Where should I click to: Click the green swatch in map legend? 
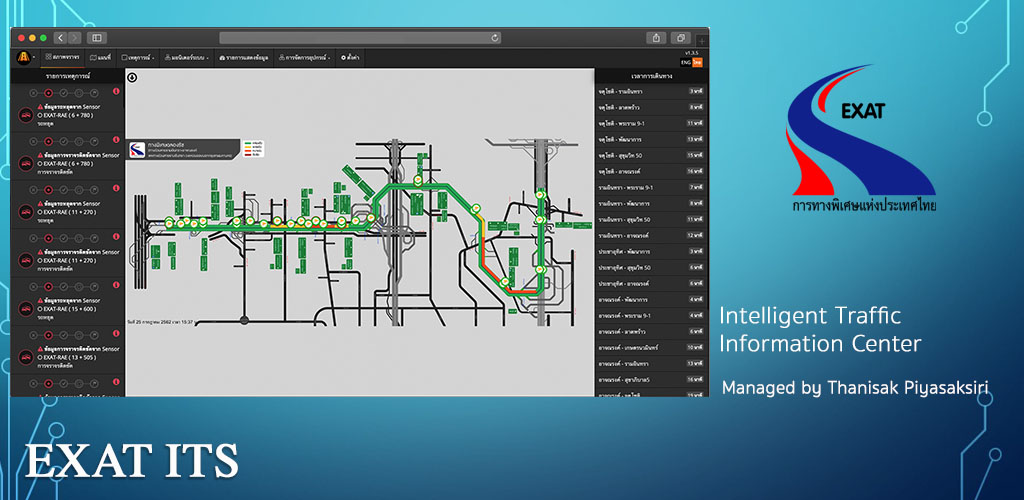[248, 144]
